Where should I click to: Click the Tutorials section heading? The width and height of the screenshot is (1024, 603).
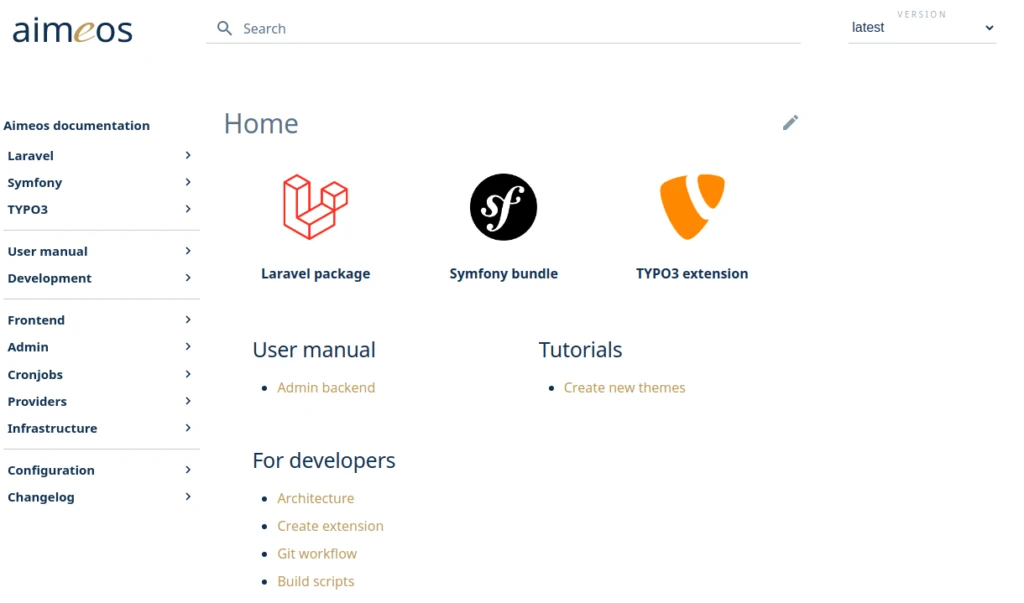[580, 350]
